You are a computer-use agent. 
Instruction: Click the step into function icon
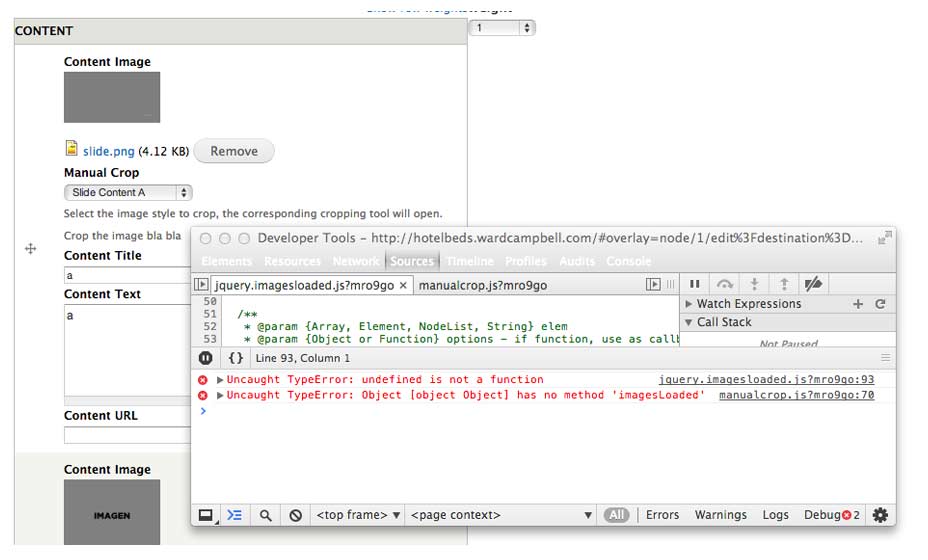tap(755, 284)
